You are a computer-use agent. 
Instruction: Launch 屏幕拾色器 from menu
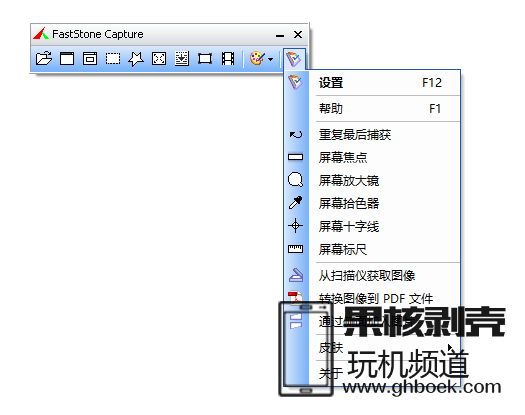point(384,203)
